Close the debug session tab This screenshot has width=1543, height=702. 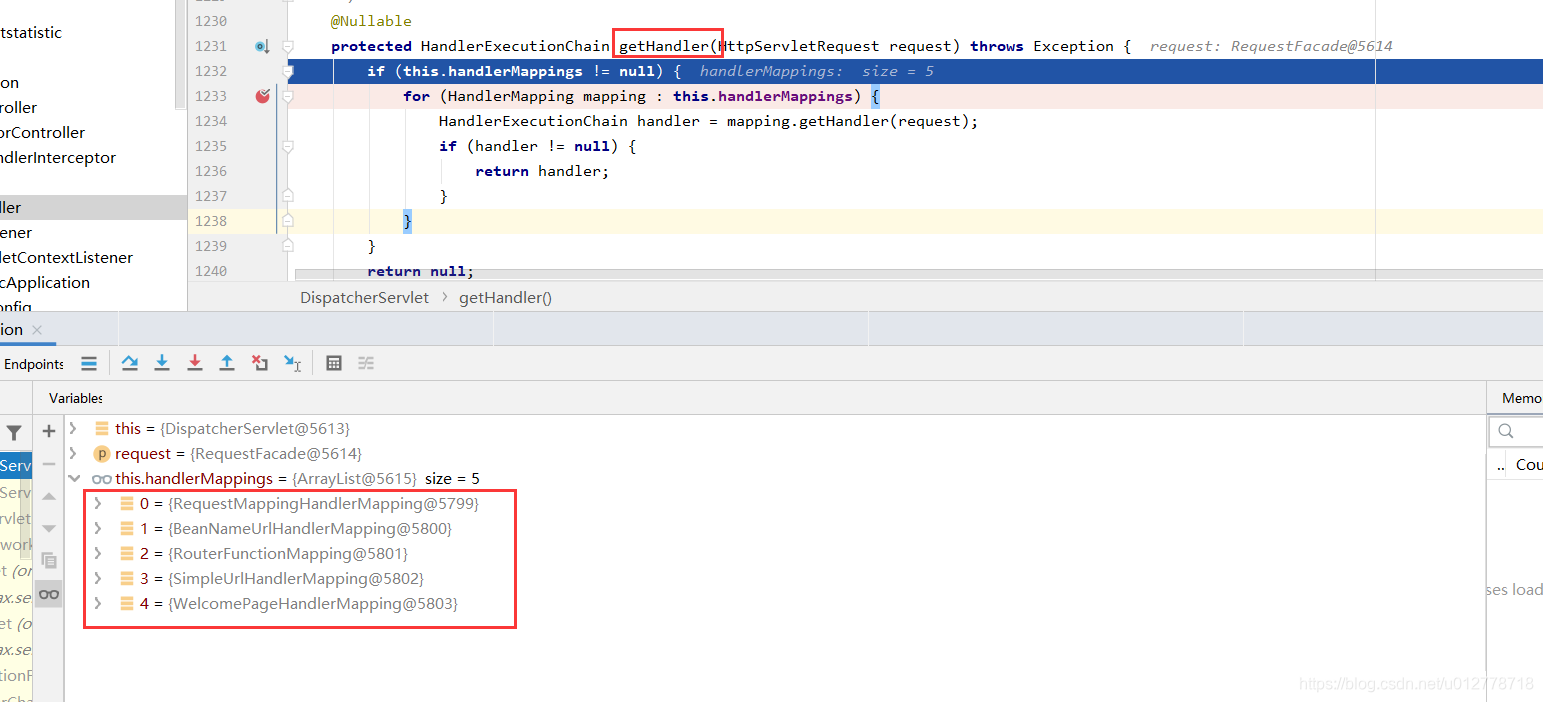(x=37, y=330)
